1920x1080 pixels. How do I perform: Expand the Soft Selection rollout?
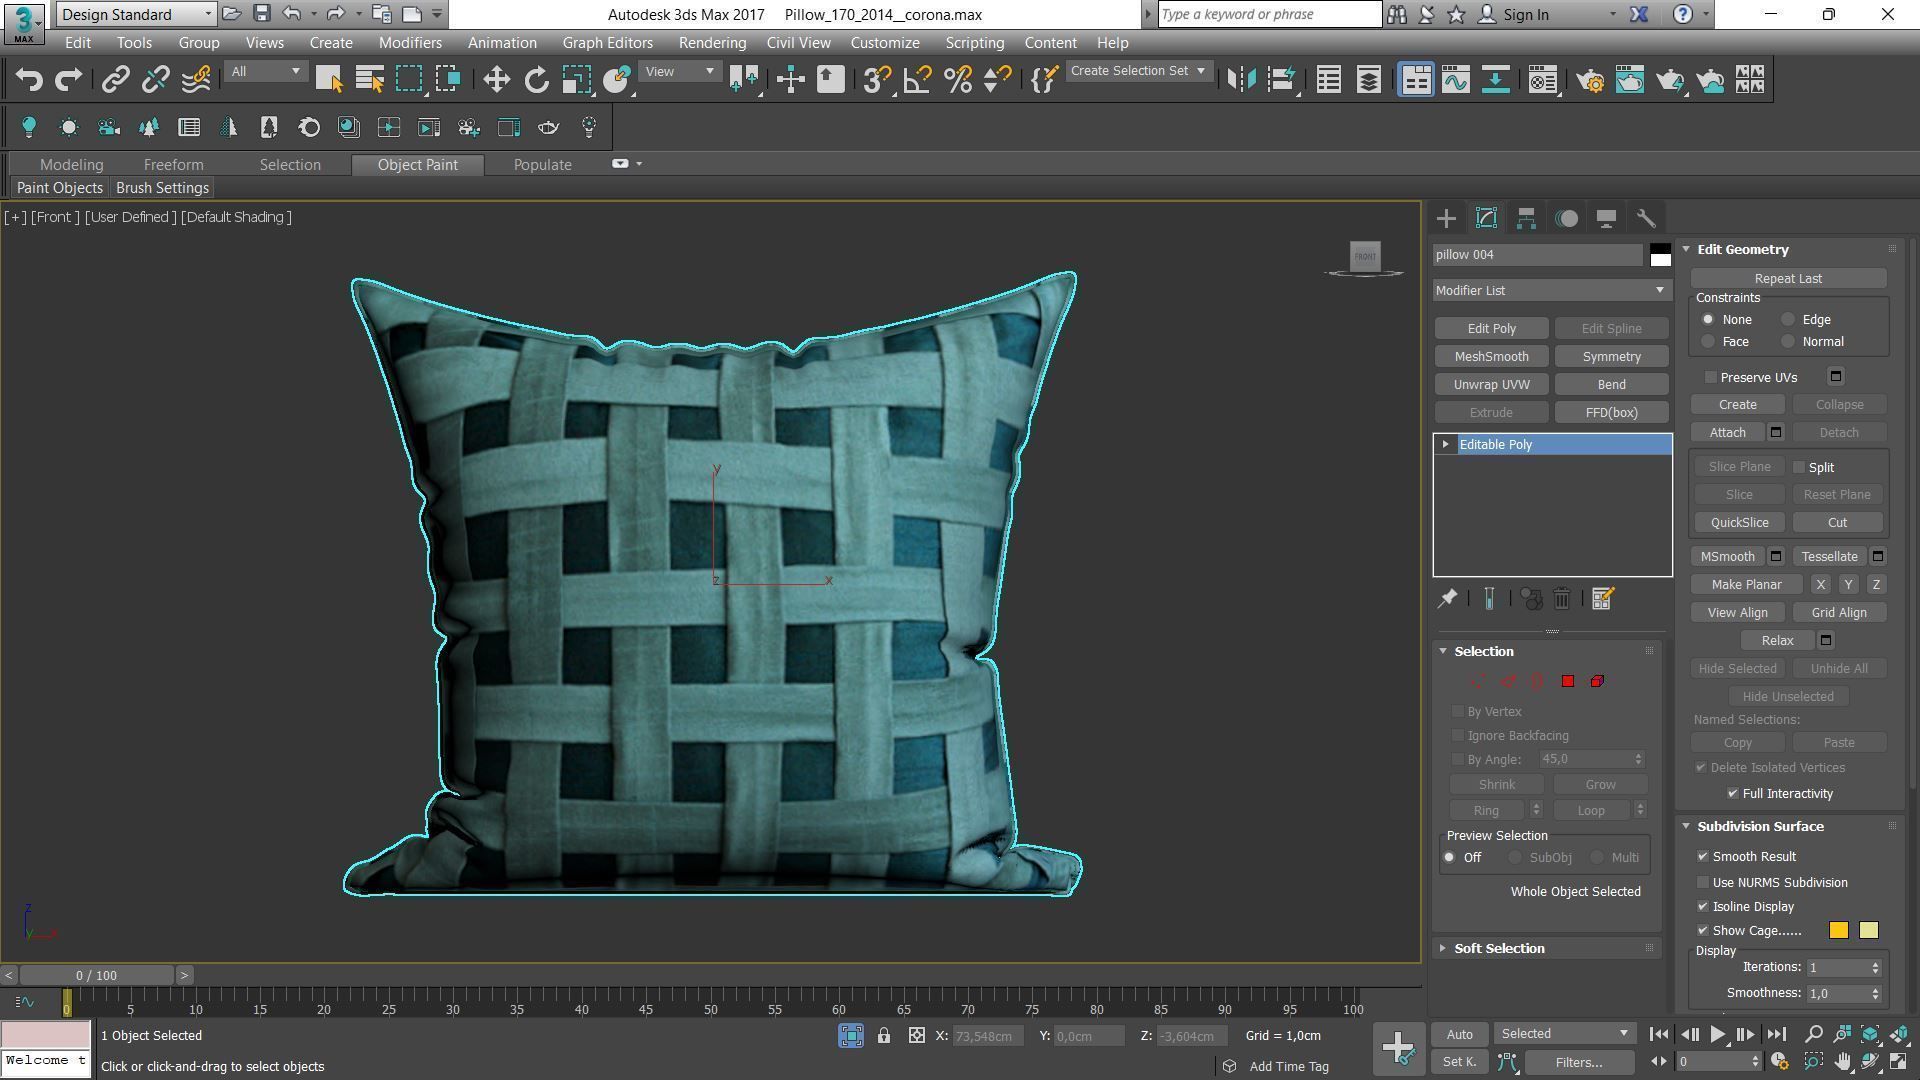1499,948
